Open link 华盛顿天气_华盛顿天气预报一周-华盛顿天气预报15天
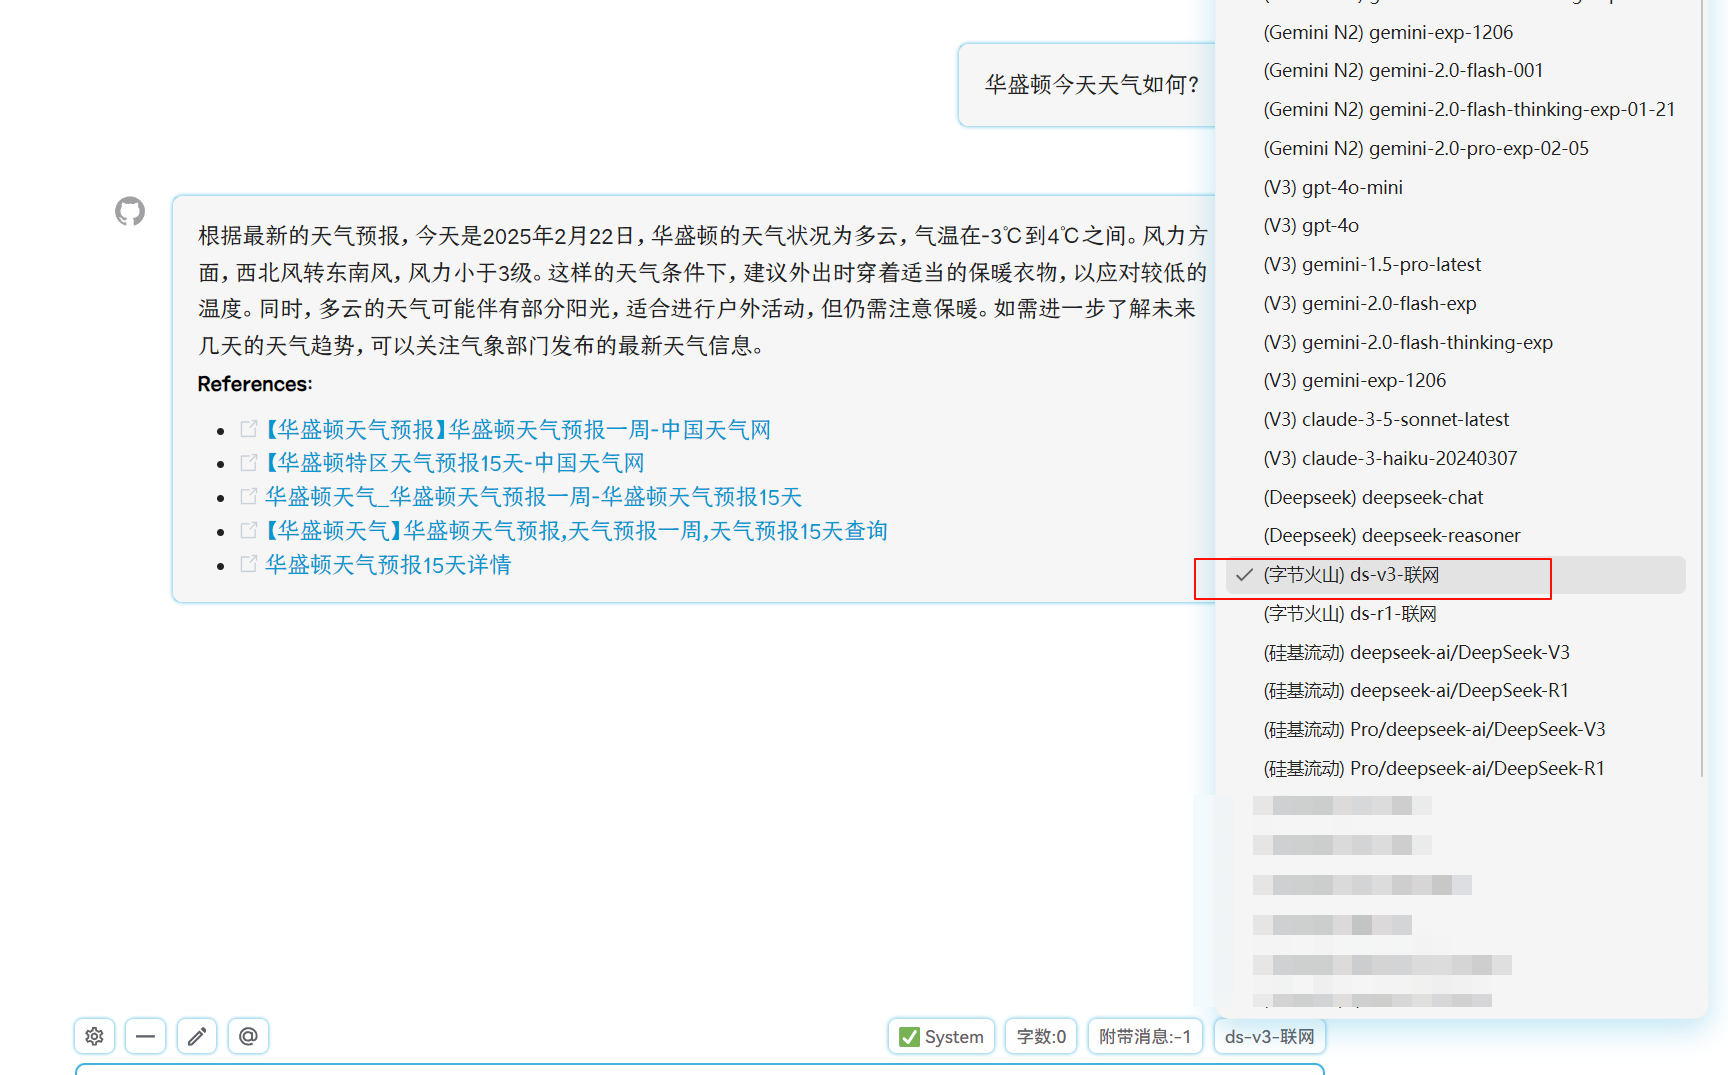 coord(534,497)
